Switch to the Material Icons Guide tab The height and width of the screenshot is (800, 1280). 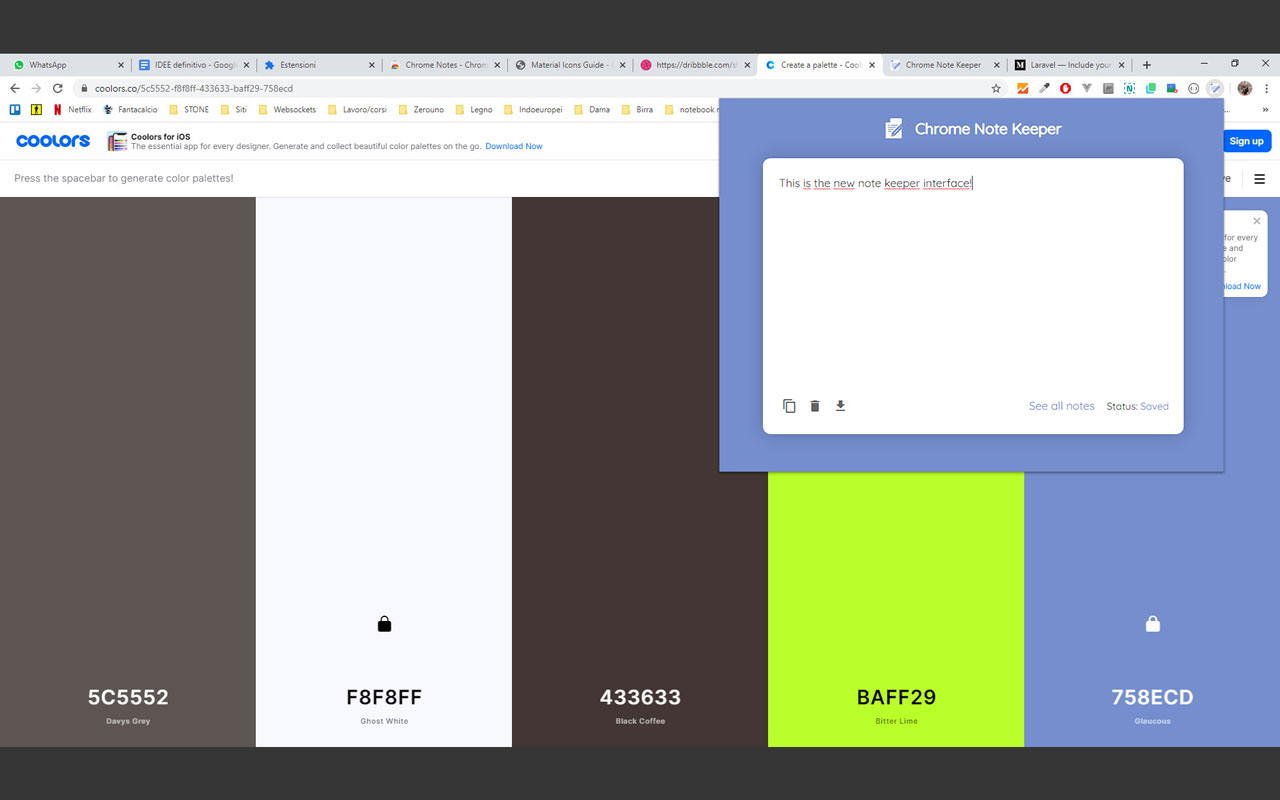570,64
